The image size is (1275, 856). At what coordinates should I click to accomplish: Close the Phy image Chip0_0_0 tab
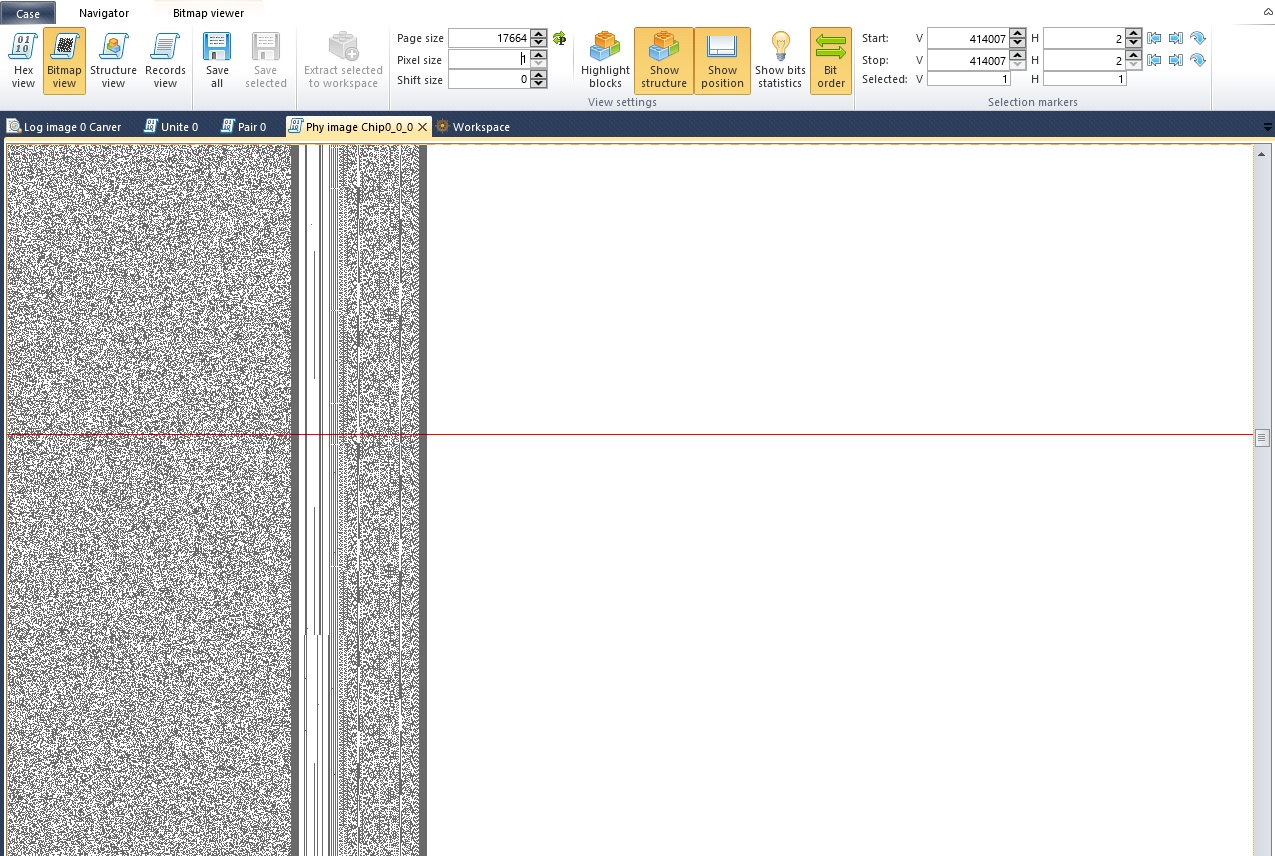click(423, 127)
